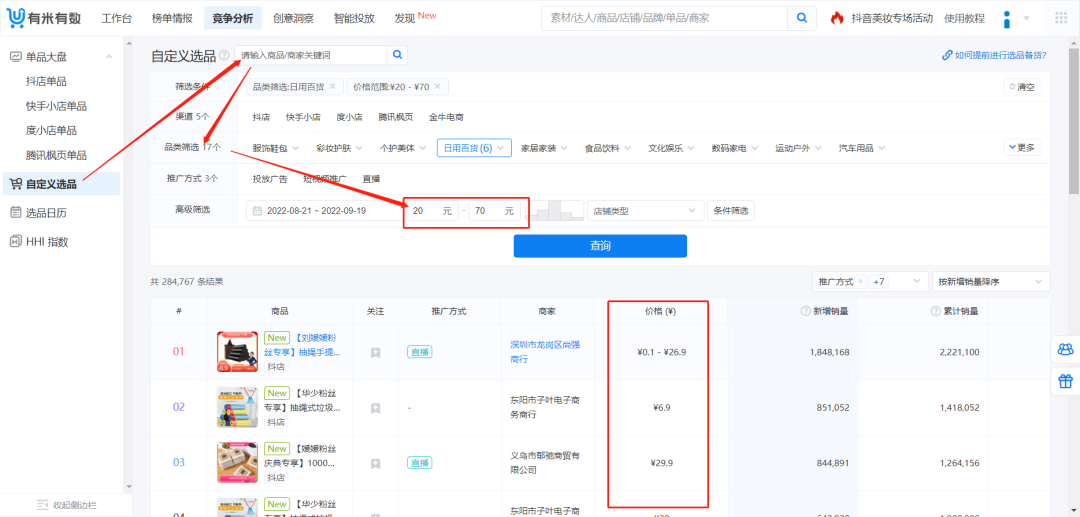Screen dimensions: 1080x517
Task: Select 快手小店单品 in the sidebar
Action: pyautogui.click(x=56, y=106)
